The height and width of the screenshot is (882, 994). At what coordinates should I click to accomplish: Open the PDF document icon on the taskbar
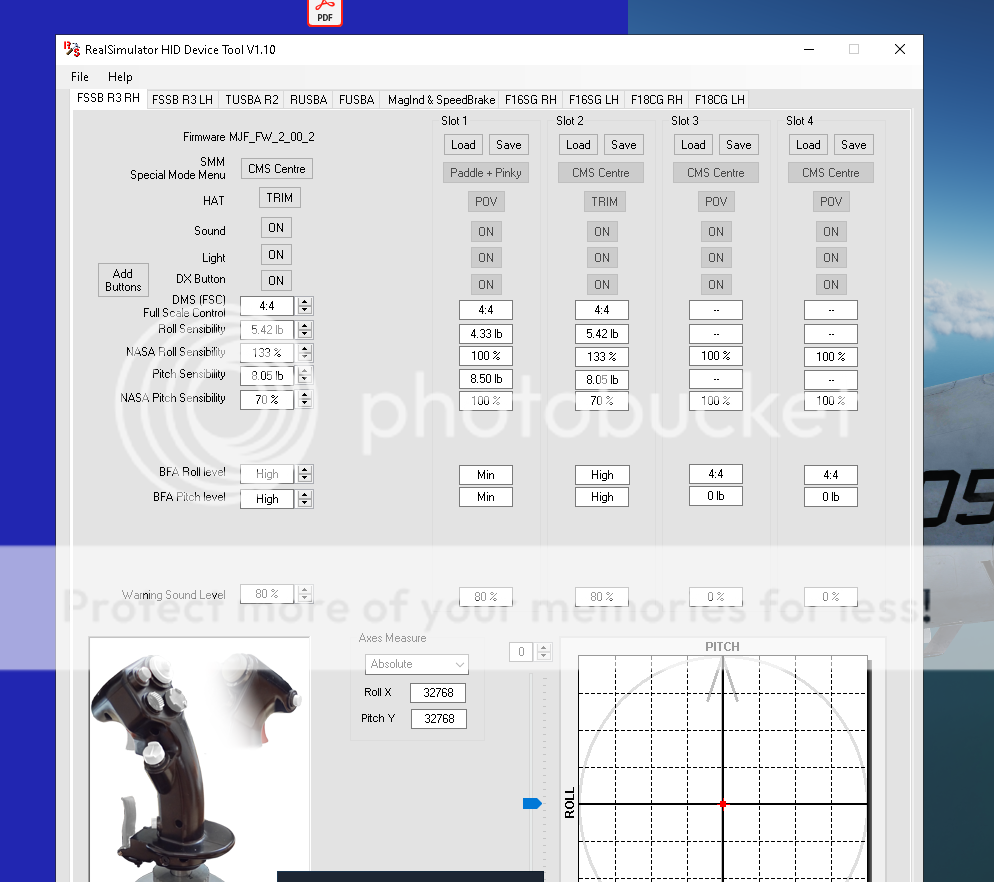(x=324, y=14)
